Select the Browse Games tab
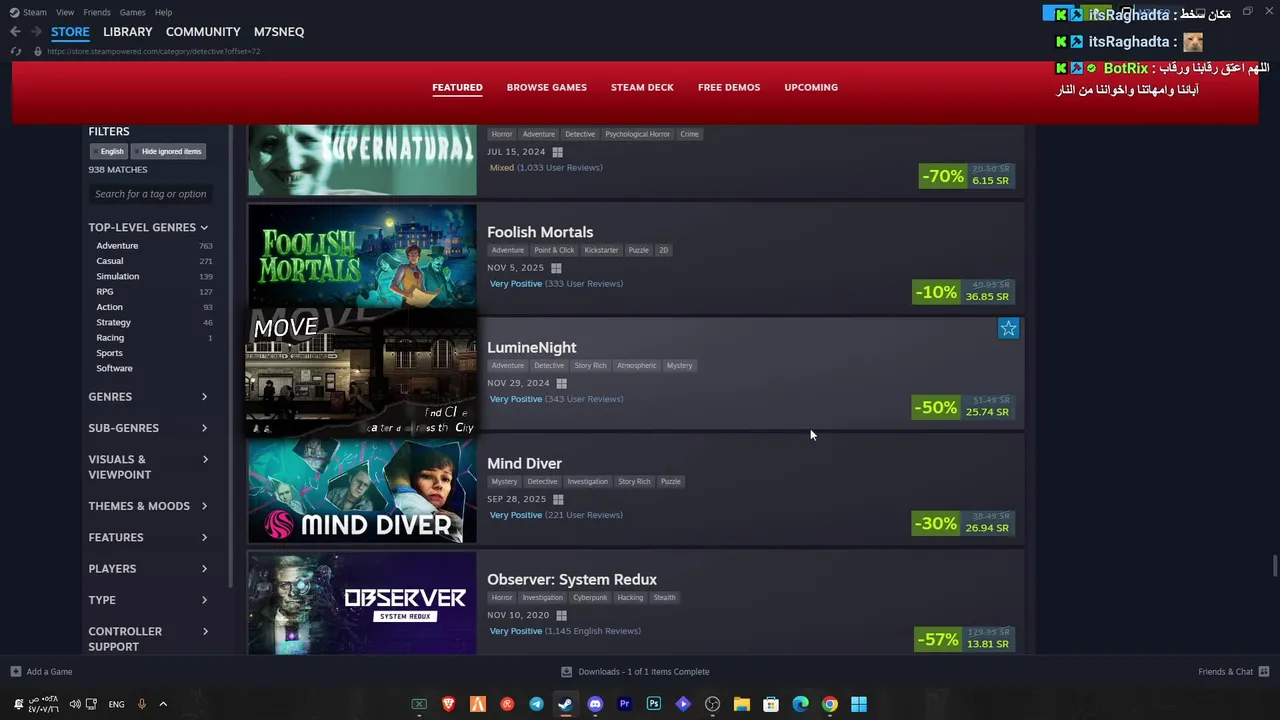The image size is (1280, 720). tap(547, 87)
